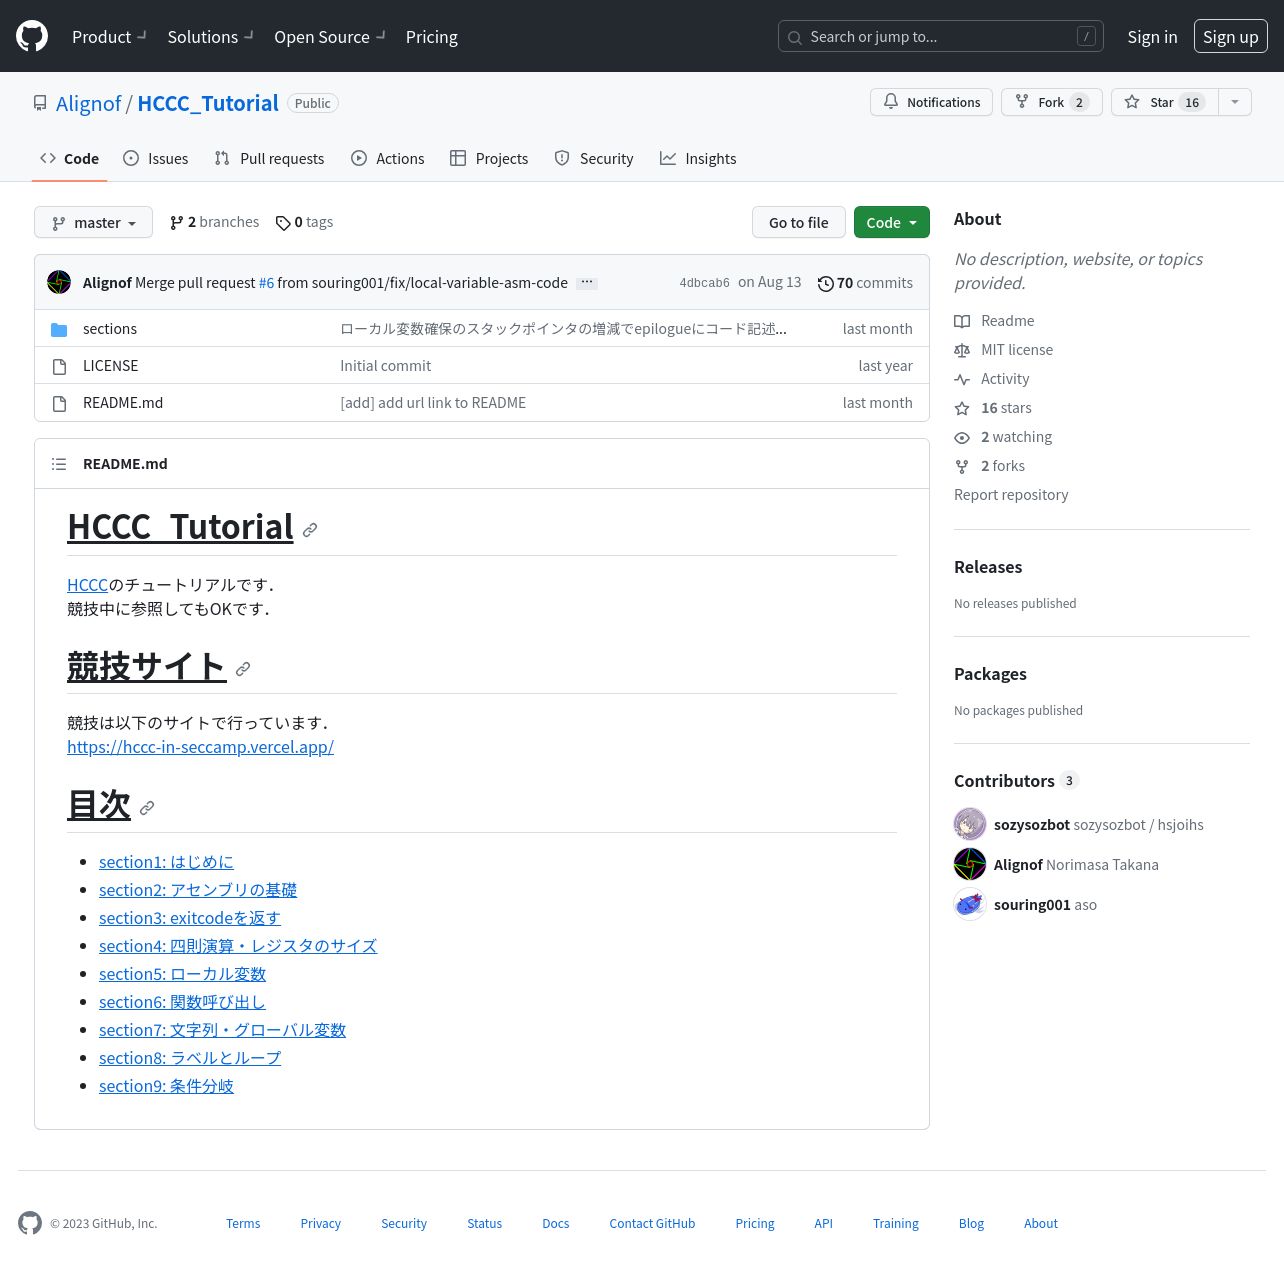Click the Notifications bell button

click(931, 102)
